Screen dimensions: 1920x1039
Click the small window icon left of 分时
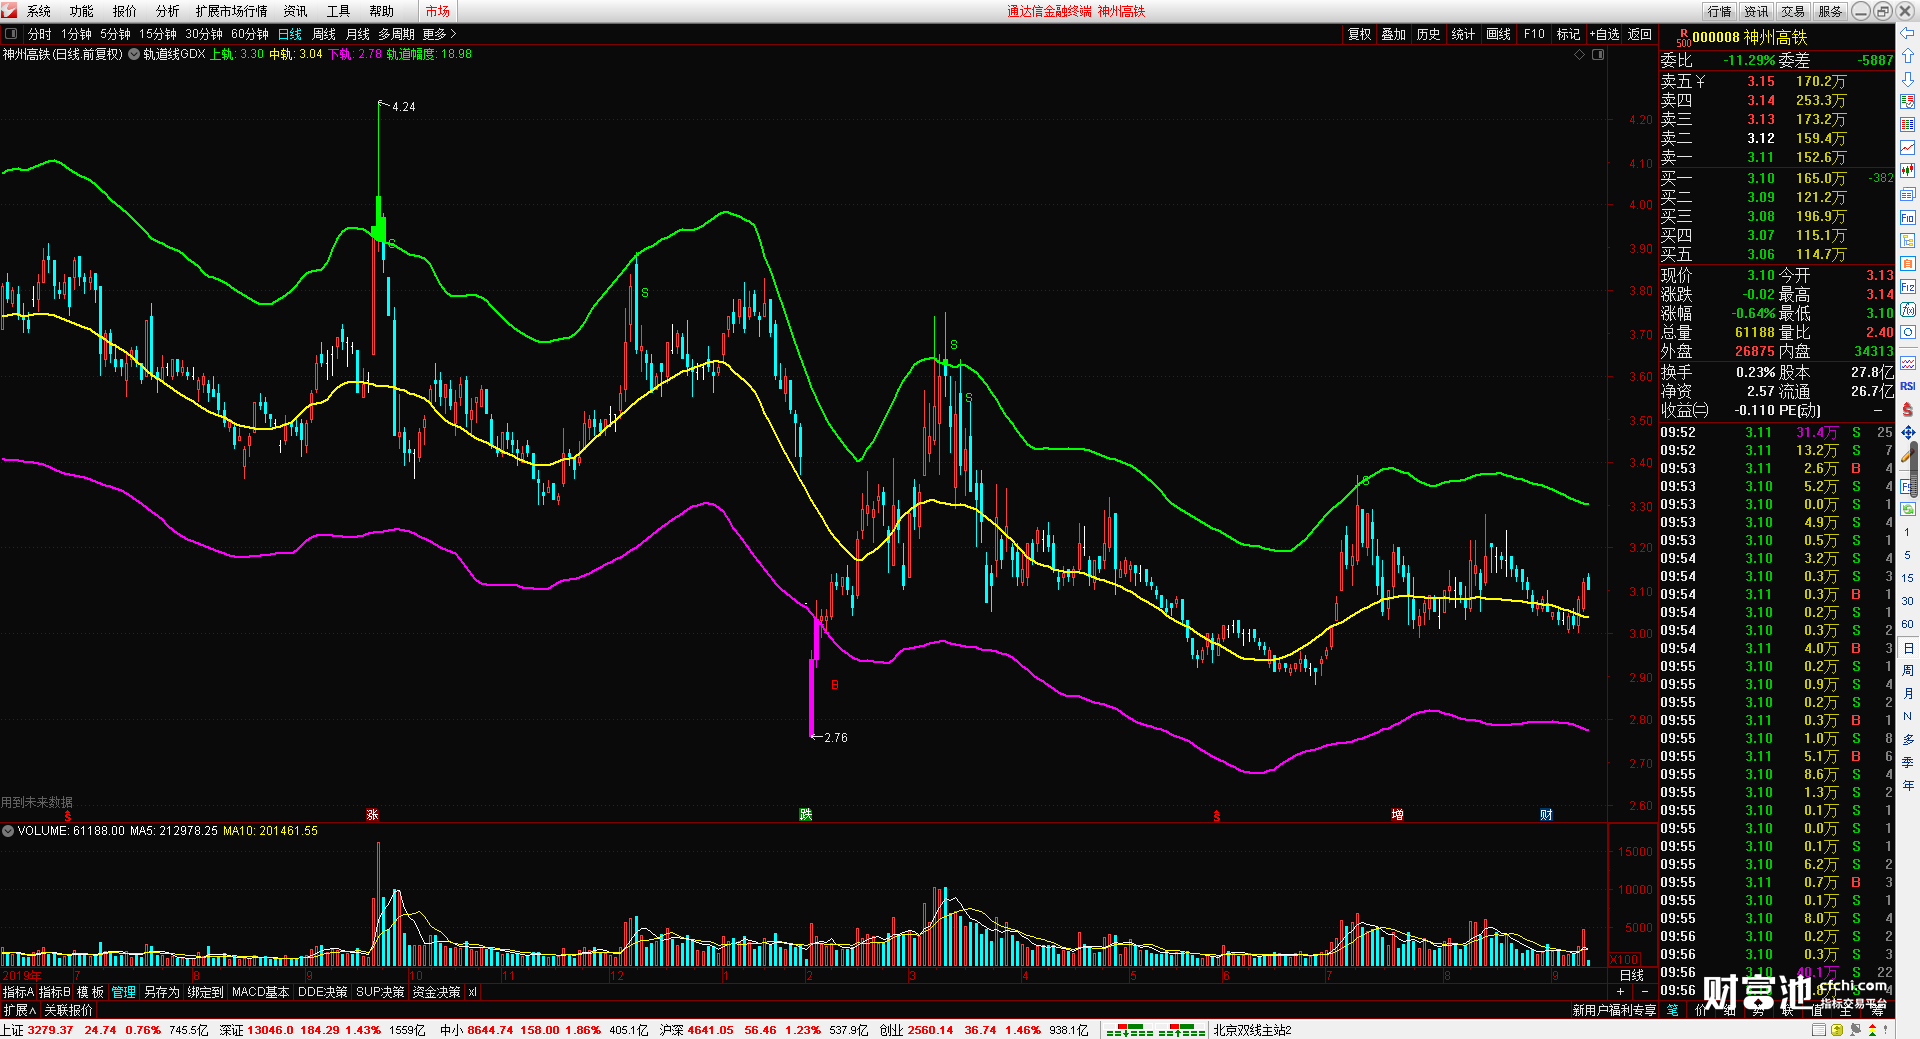(11, 34)
